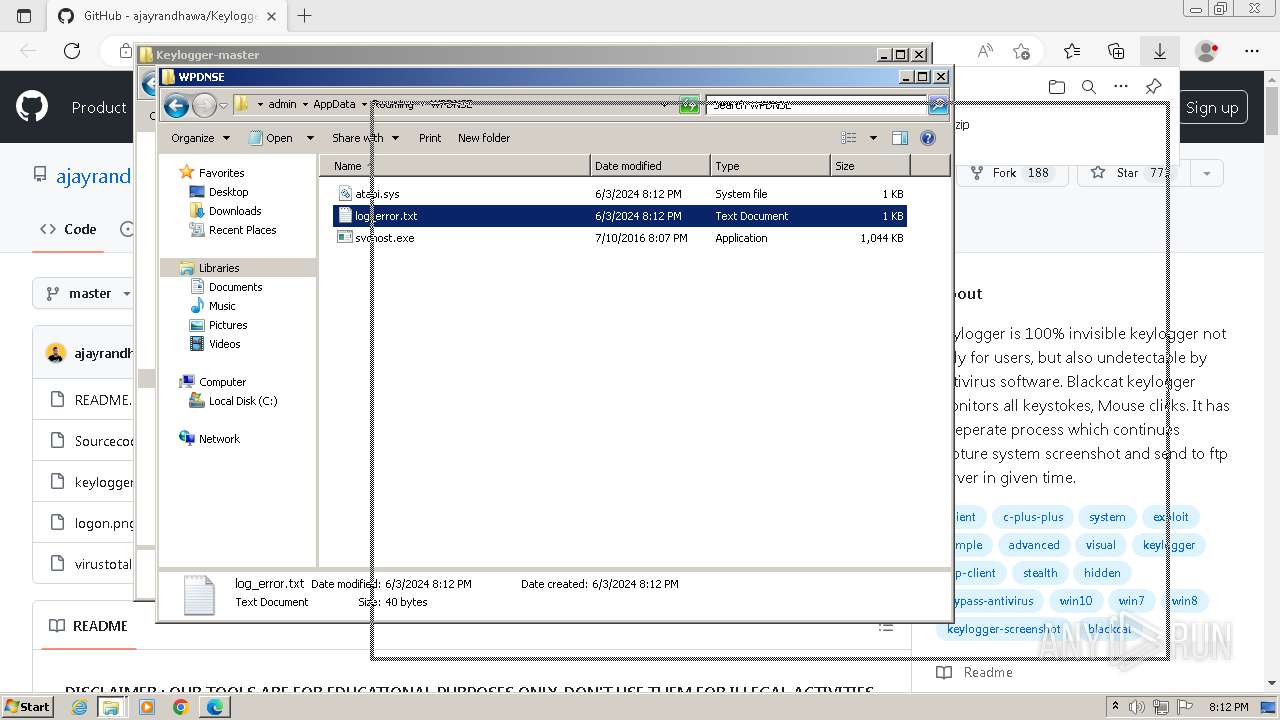
Task: Open the Readme link in About section
Action: (976, 672)
